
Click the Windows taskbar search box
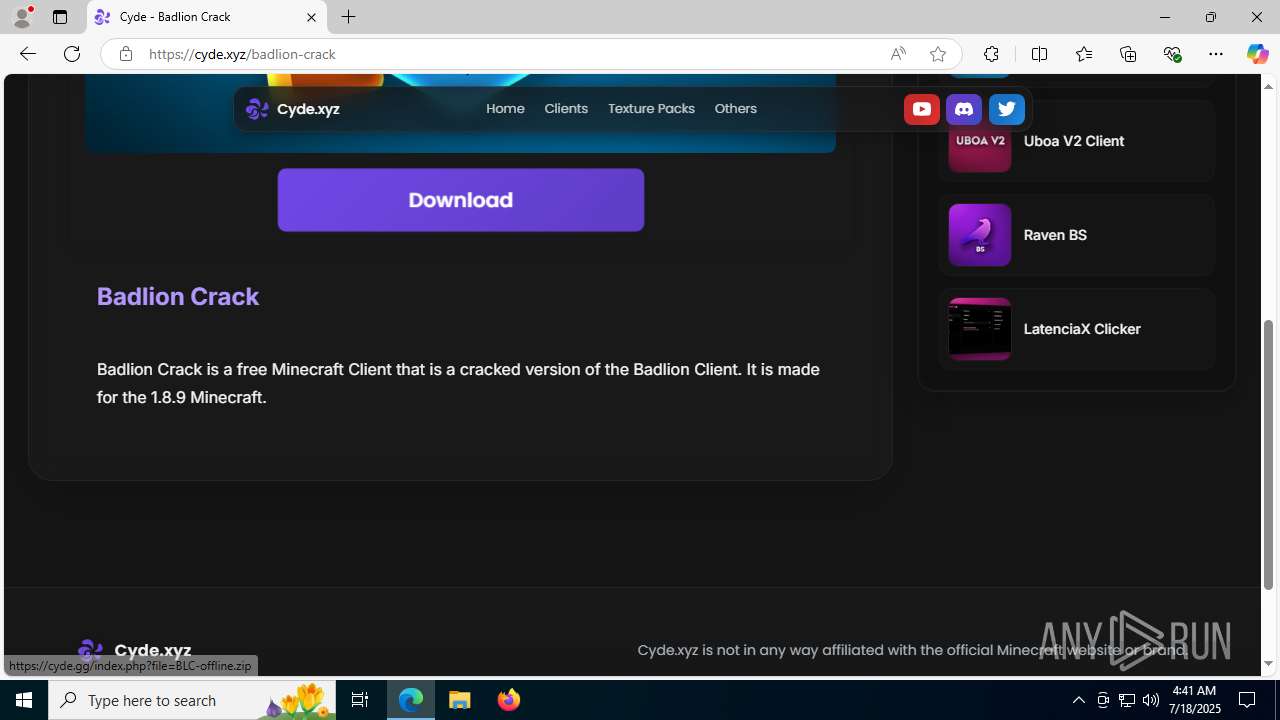coord(194,700)
